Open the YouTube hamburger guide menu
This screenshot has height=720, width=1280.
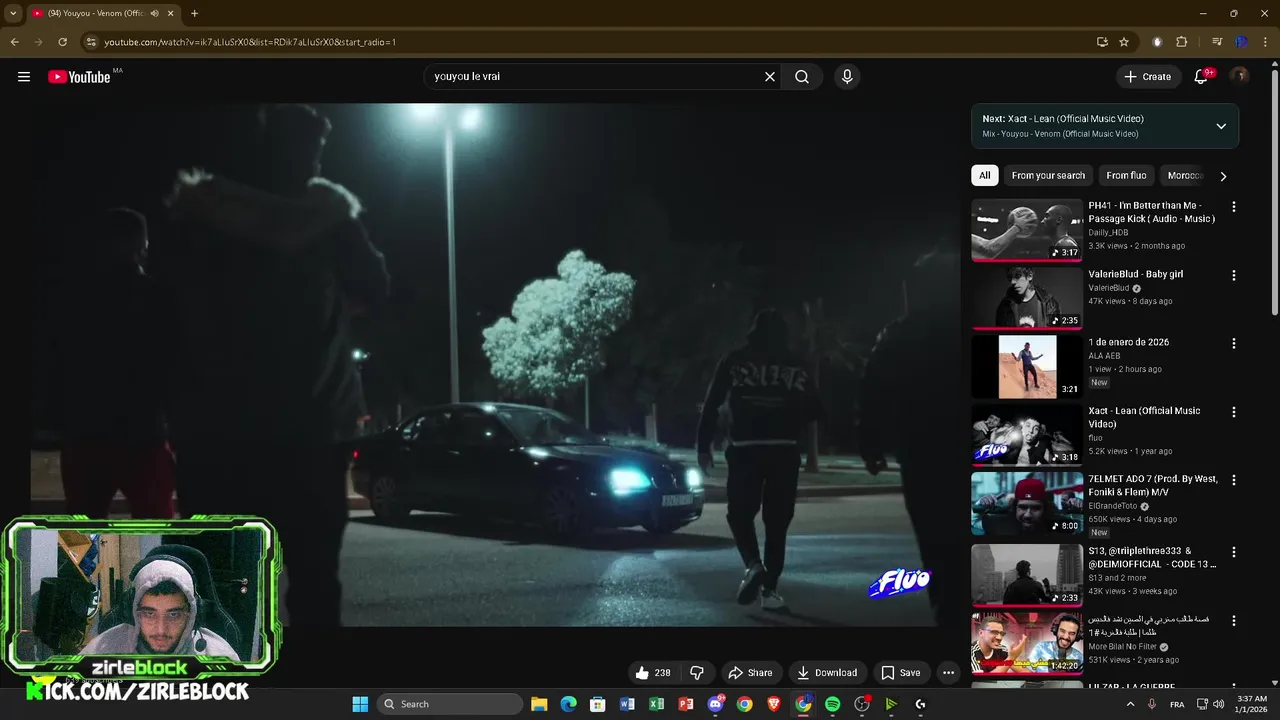(24, 77)
